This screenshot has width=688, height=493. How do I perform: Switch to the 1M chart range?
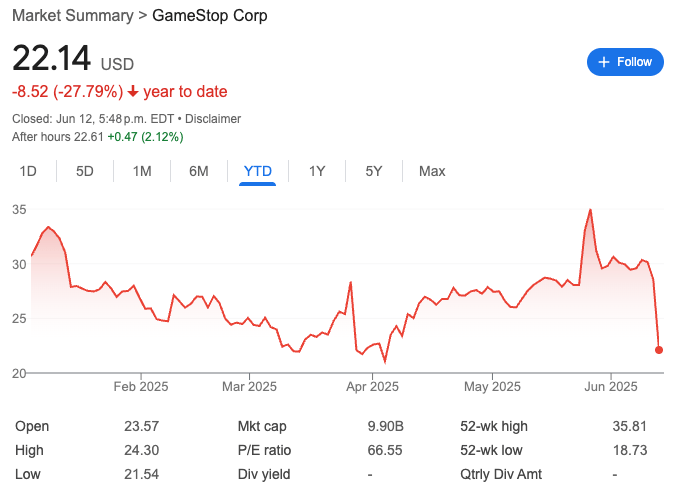coord(142,171)
